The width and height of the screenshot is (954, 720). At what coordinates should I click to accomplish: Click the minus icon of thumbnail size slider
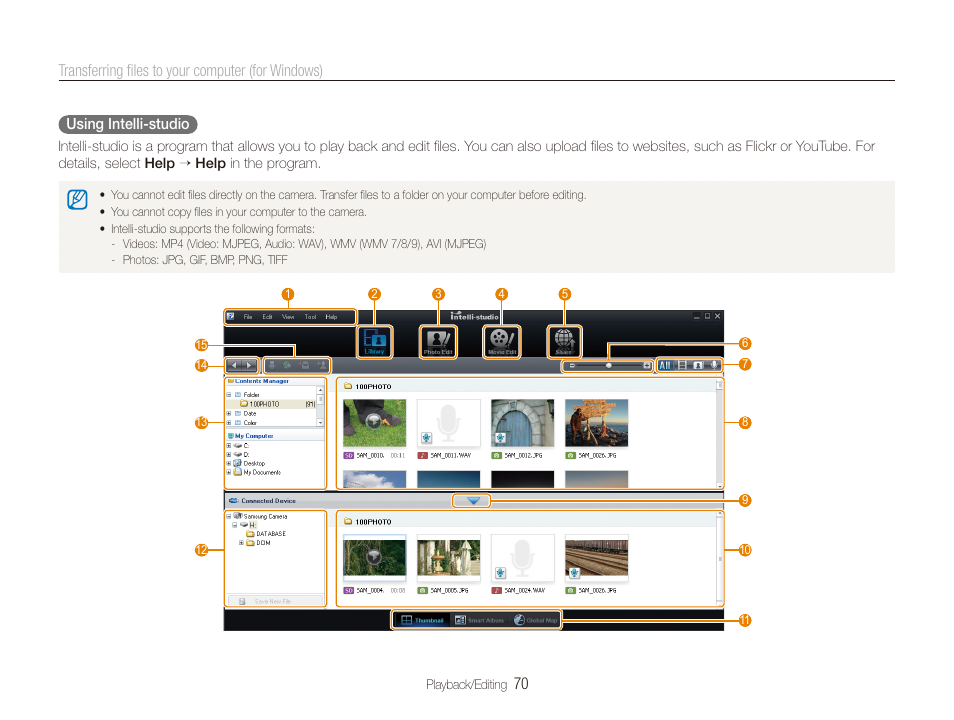pos(572,366)
